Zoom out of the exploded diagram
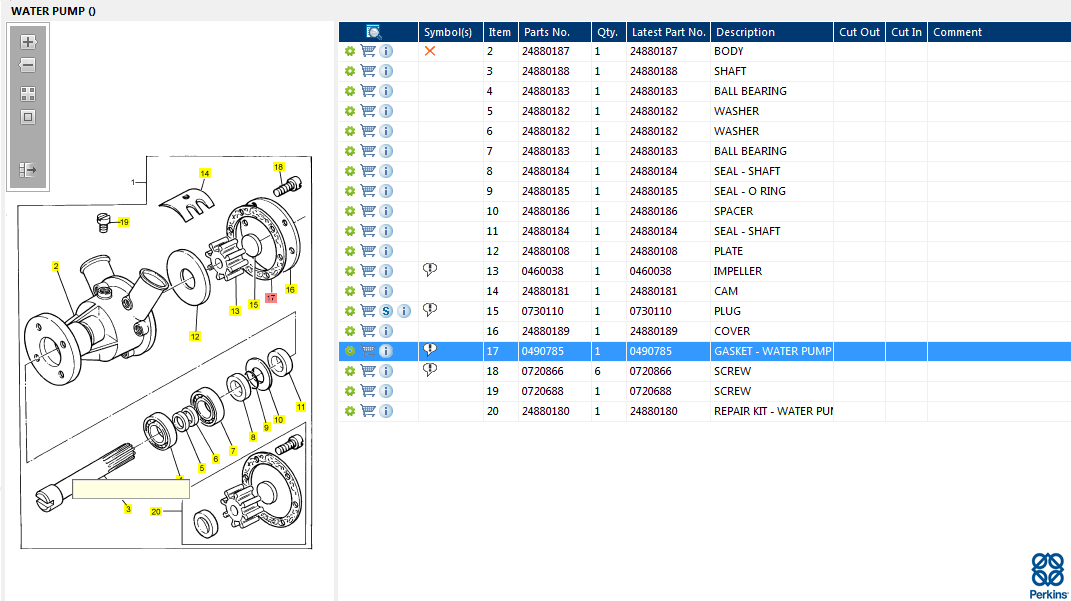 [28, 66]
